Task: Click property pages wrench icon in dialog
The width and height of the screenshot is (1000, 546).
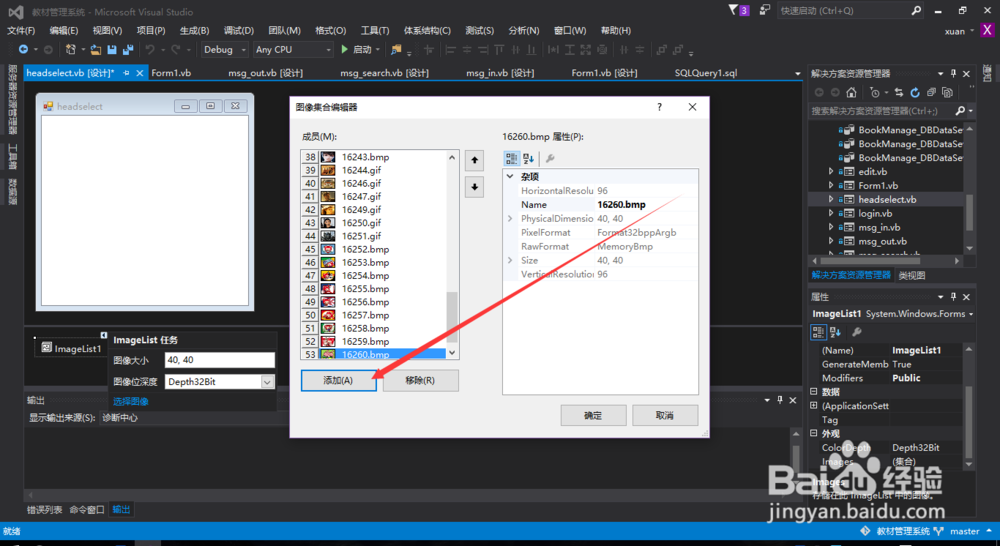Action: tap(550, 158)
